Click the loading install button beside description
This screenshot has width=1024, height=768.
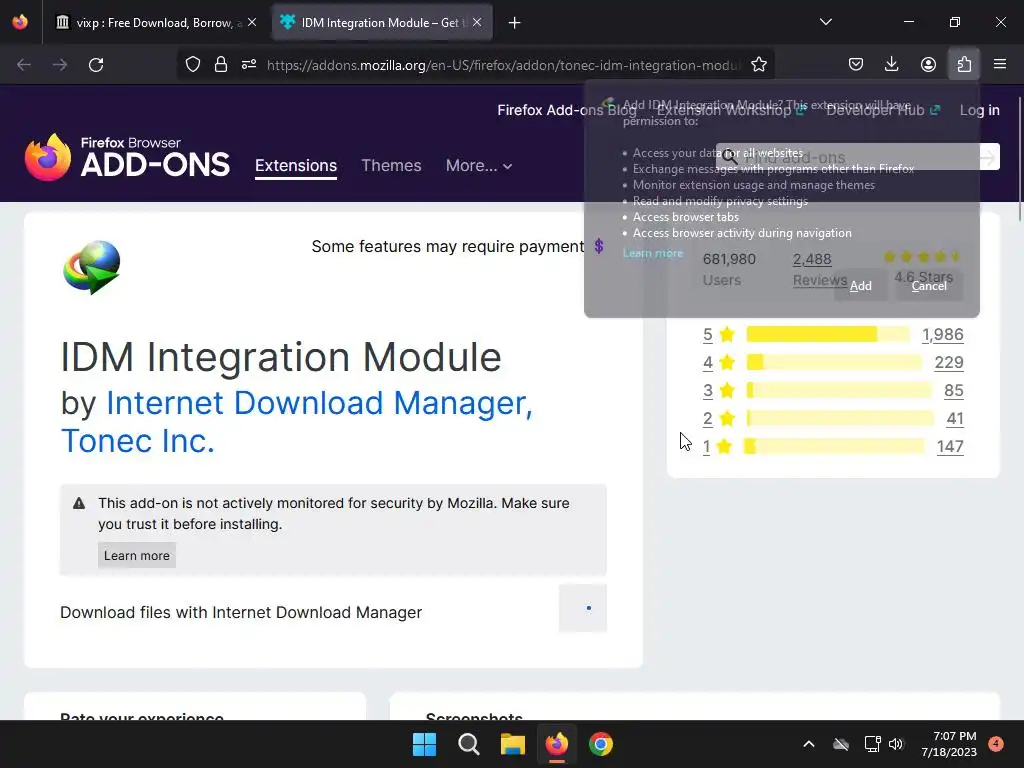583,608
